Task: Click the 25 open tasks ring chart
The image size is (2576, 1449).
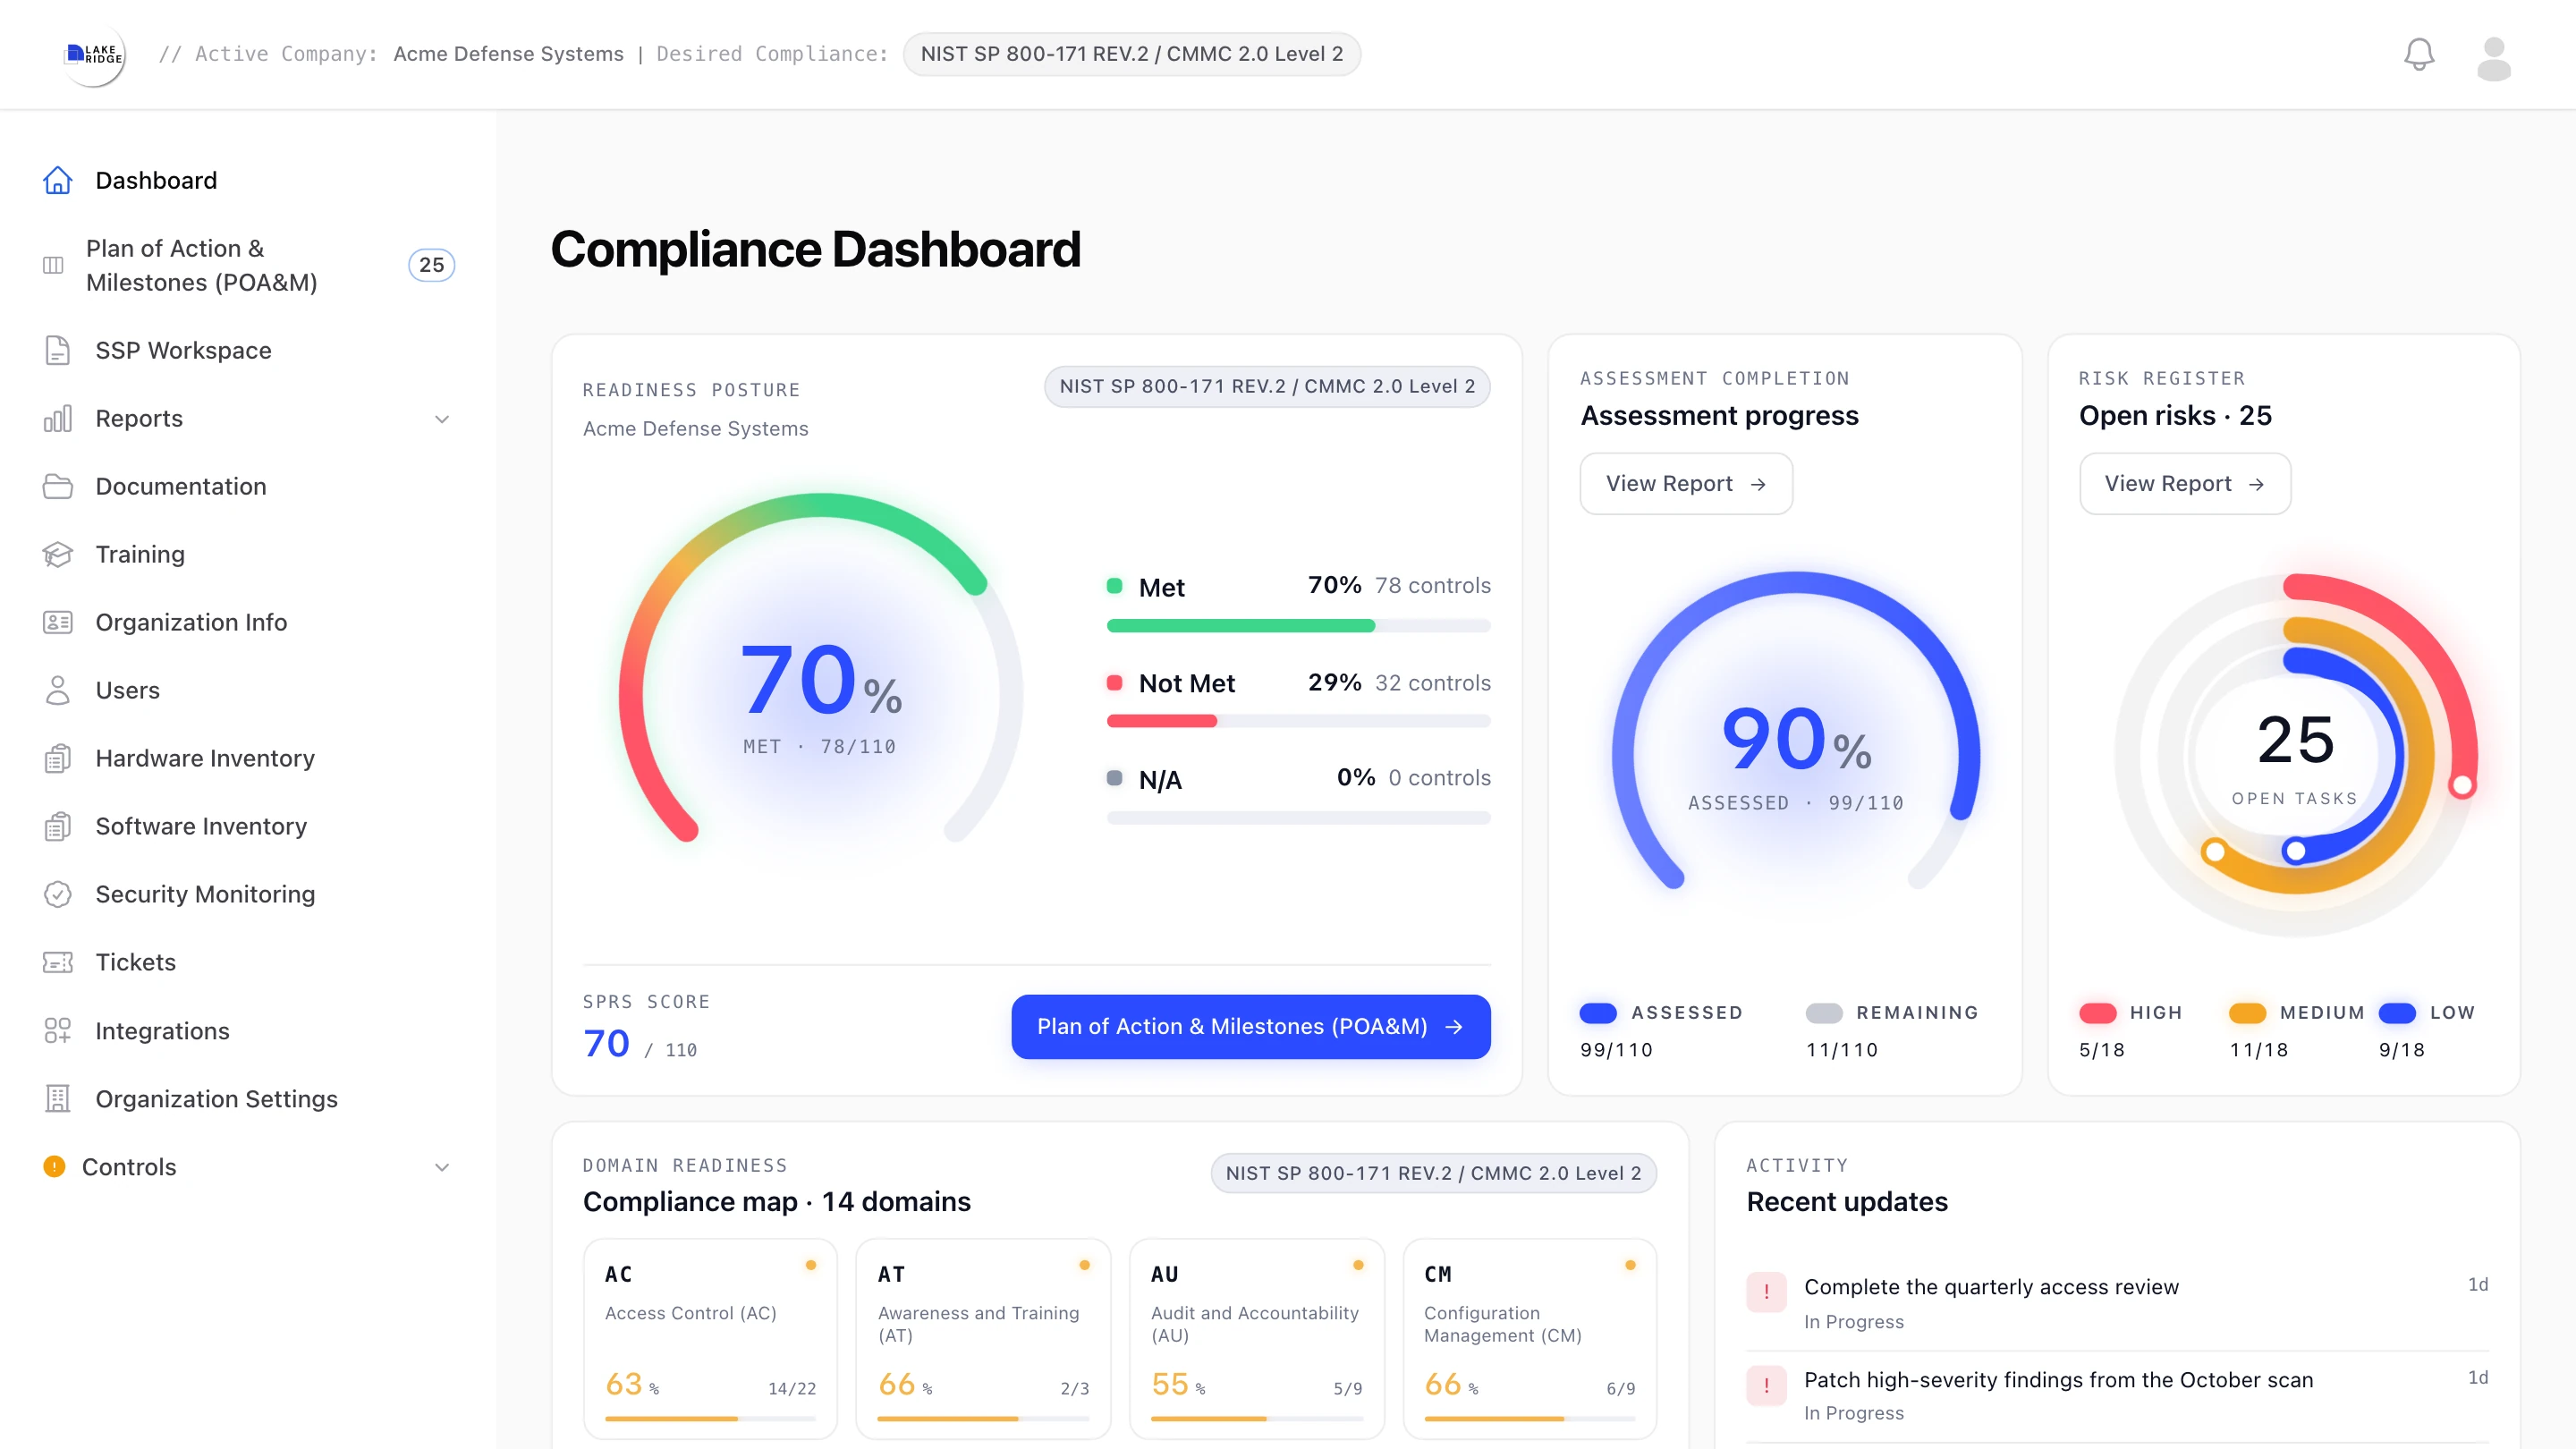Action: coord(2296,755)
